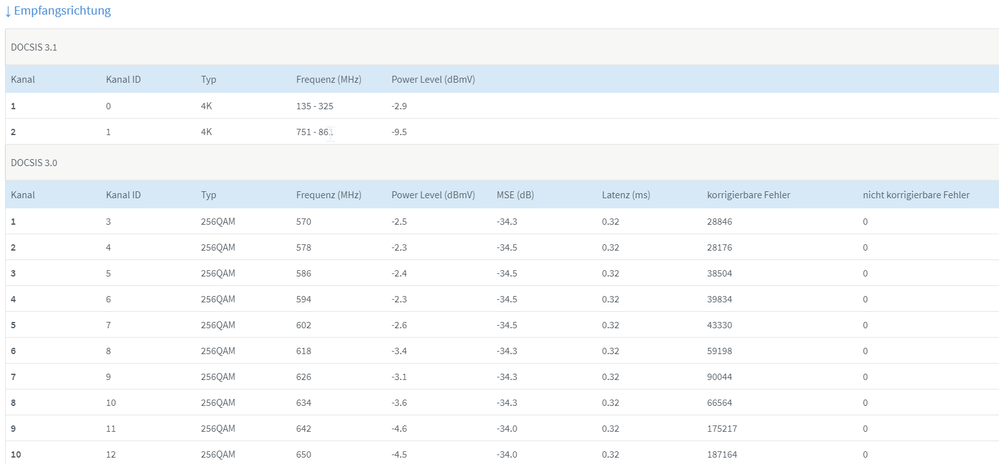Select frequency cell 594
The width and height of the screenshot is (999, 464).
point(304,299)
